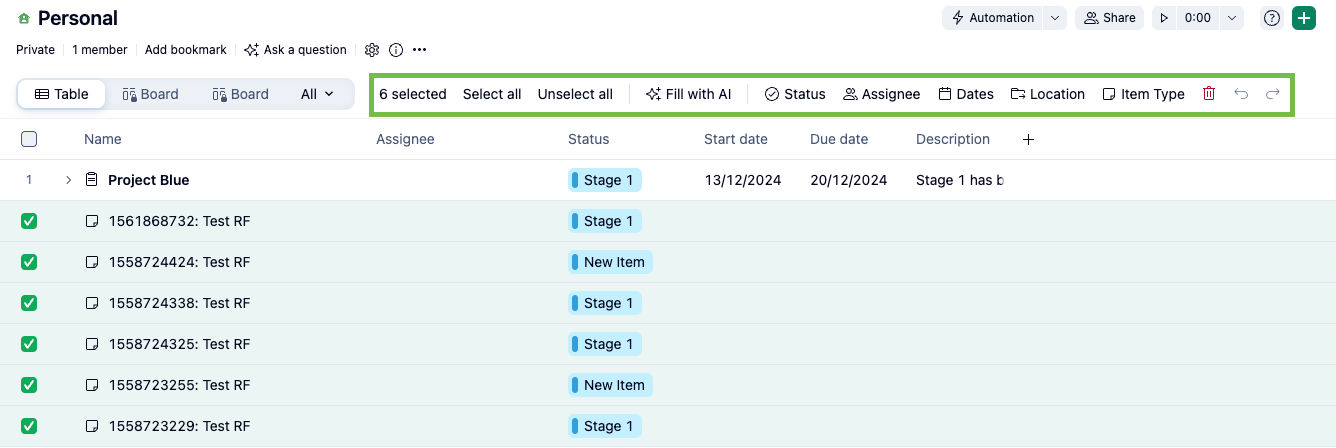Click Fill with AI button
This screenshot has width=1336, height=448.
[688, 94]
